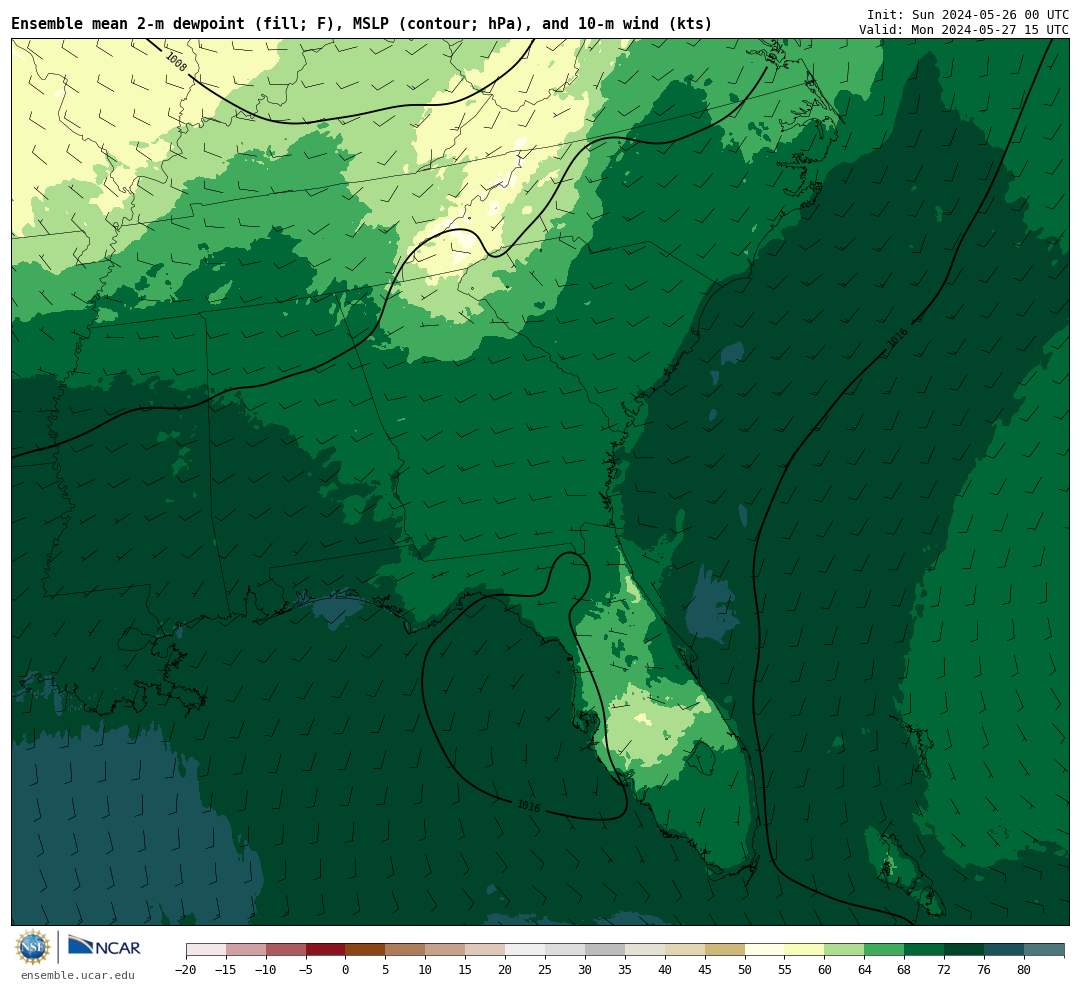Viewport: 1080px width, 988px height.
Task: Click the colorbar tick label 72
Action: tap(944, 969)
